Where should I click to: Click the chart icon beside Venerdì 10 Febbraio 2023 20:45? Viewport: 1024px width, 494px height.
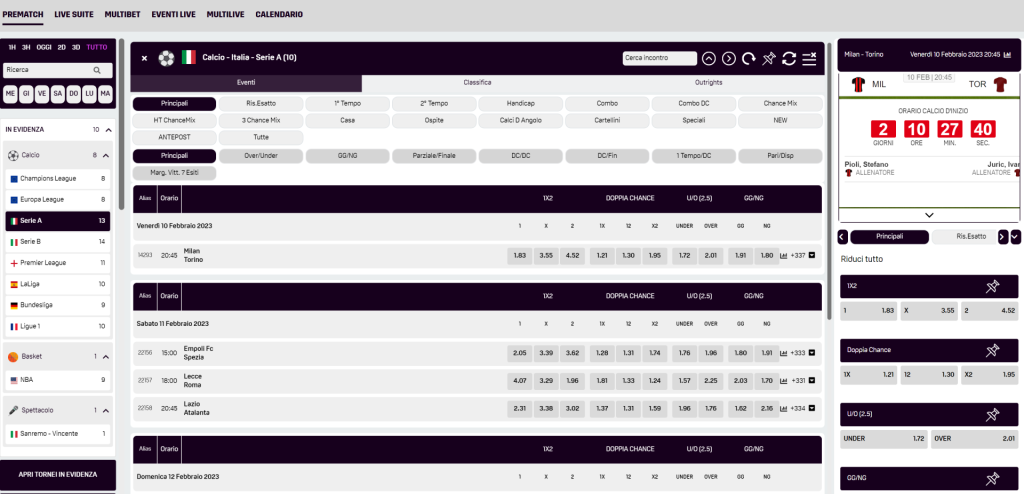point(1010,55)
